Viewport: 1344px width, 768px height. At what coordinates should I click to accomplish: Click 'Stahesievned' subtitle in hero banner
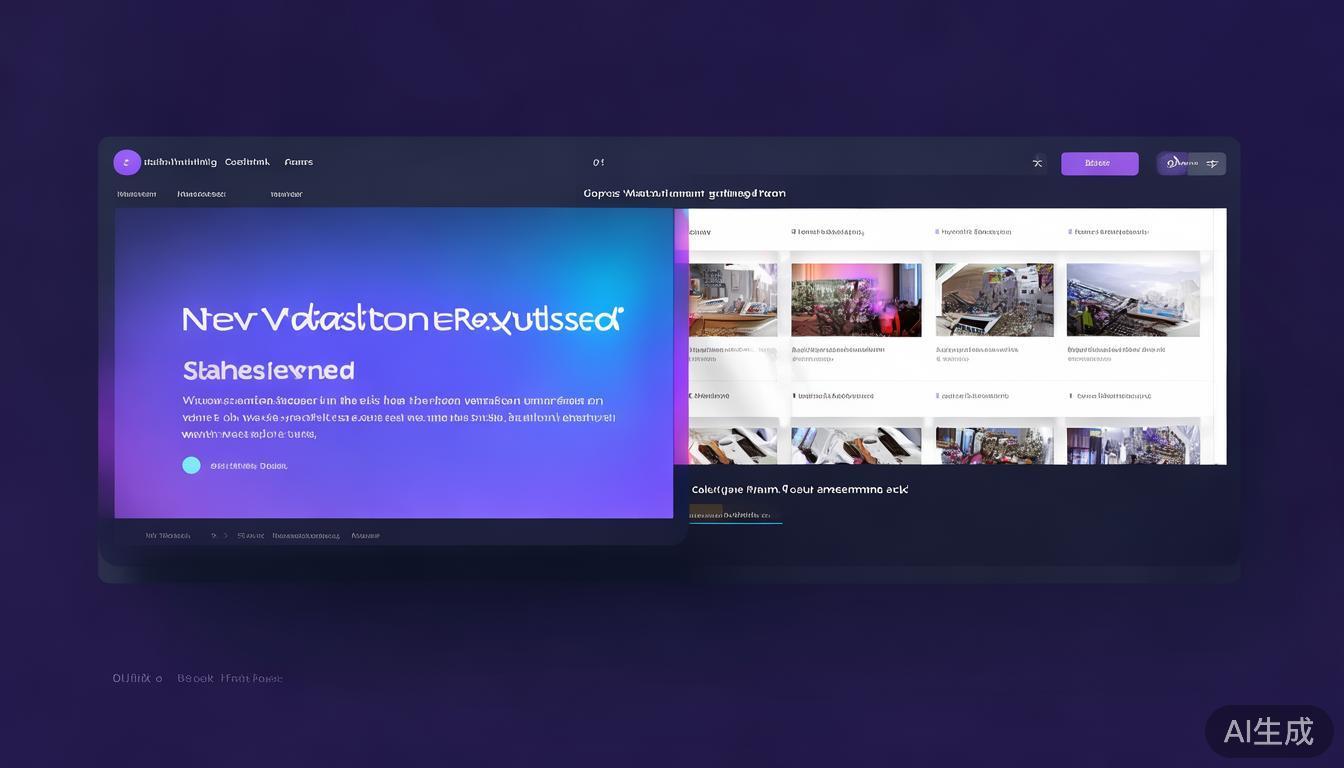(268, 371)
